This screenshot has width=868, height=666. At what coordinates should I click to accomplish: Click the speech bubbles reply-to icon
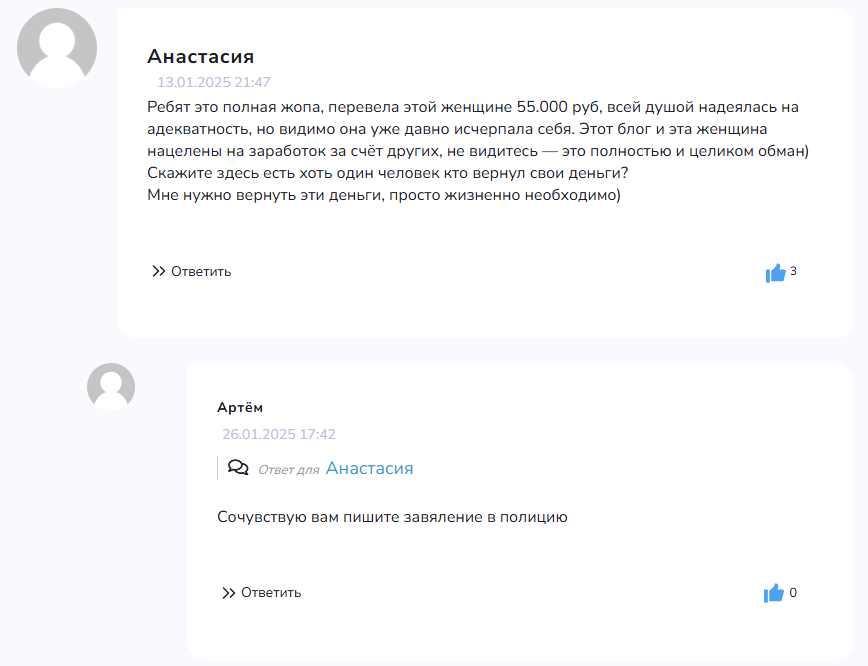(x=238, y=468)
